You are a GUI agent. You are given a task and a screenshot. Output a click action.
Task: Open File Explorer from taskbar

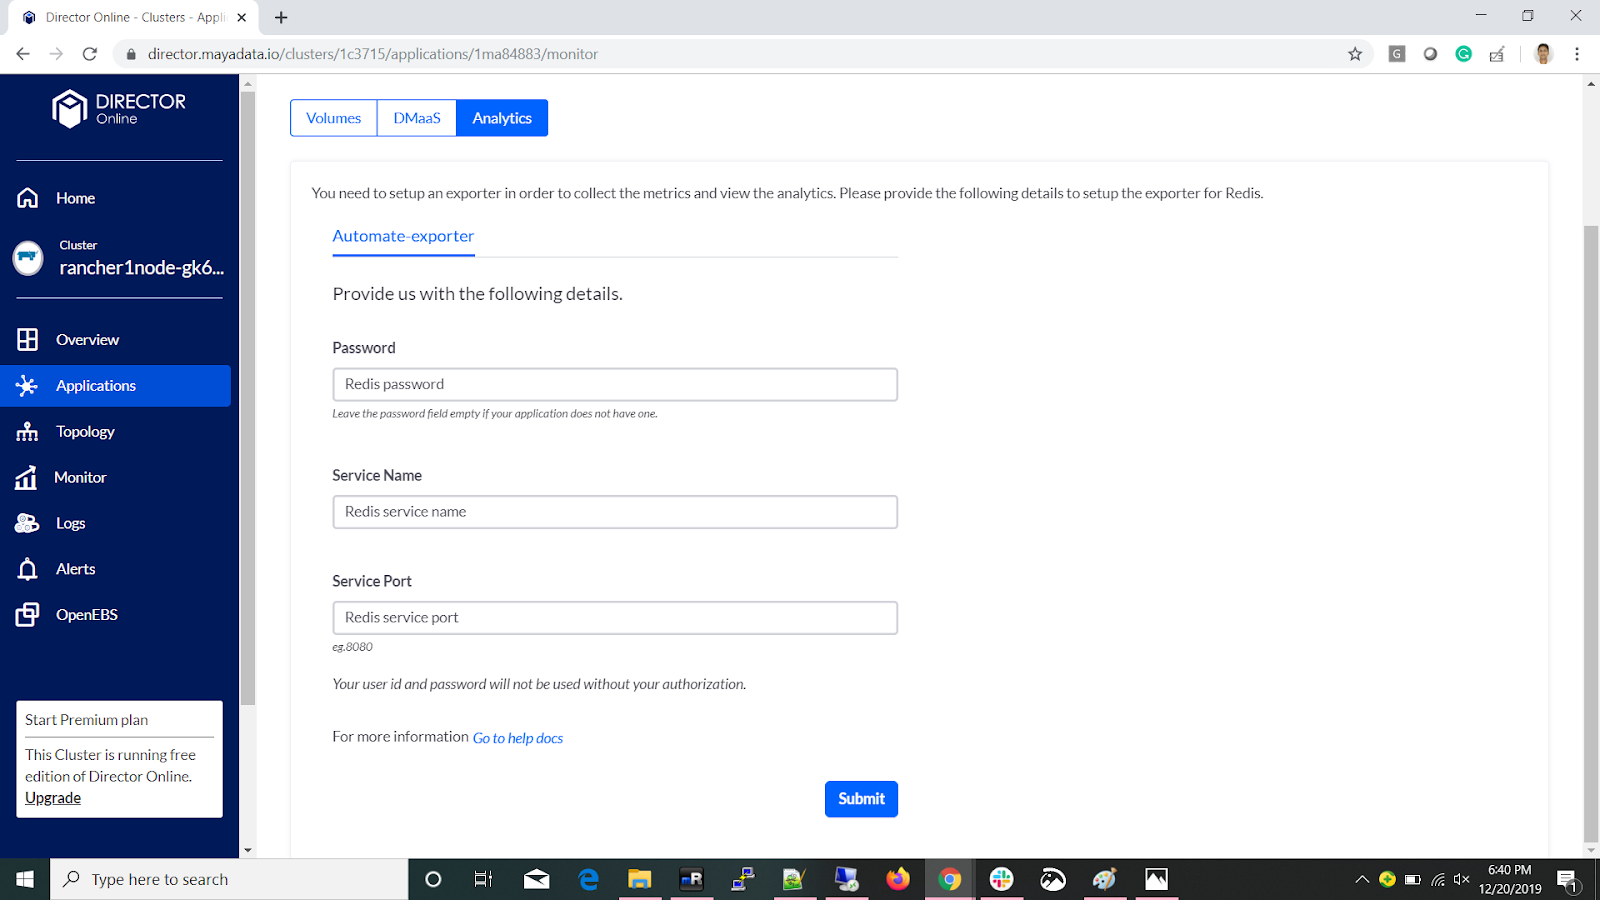[639, 879]
